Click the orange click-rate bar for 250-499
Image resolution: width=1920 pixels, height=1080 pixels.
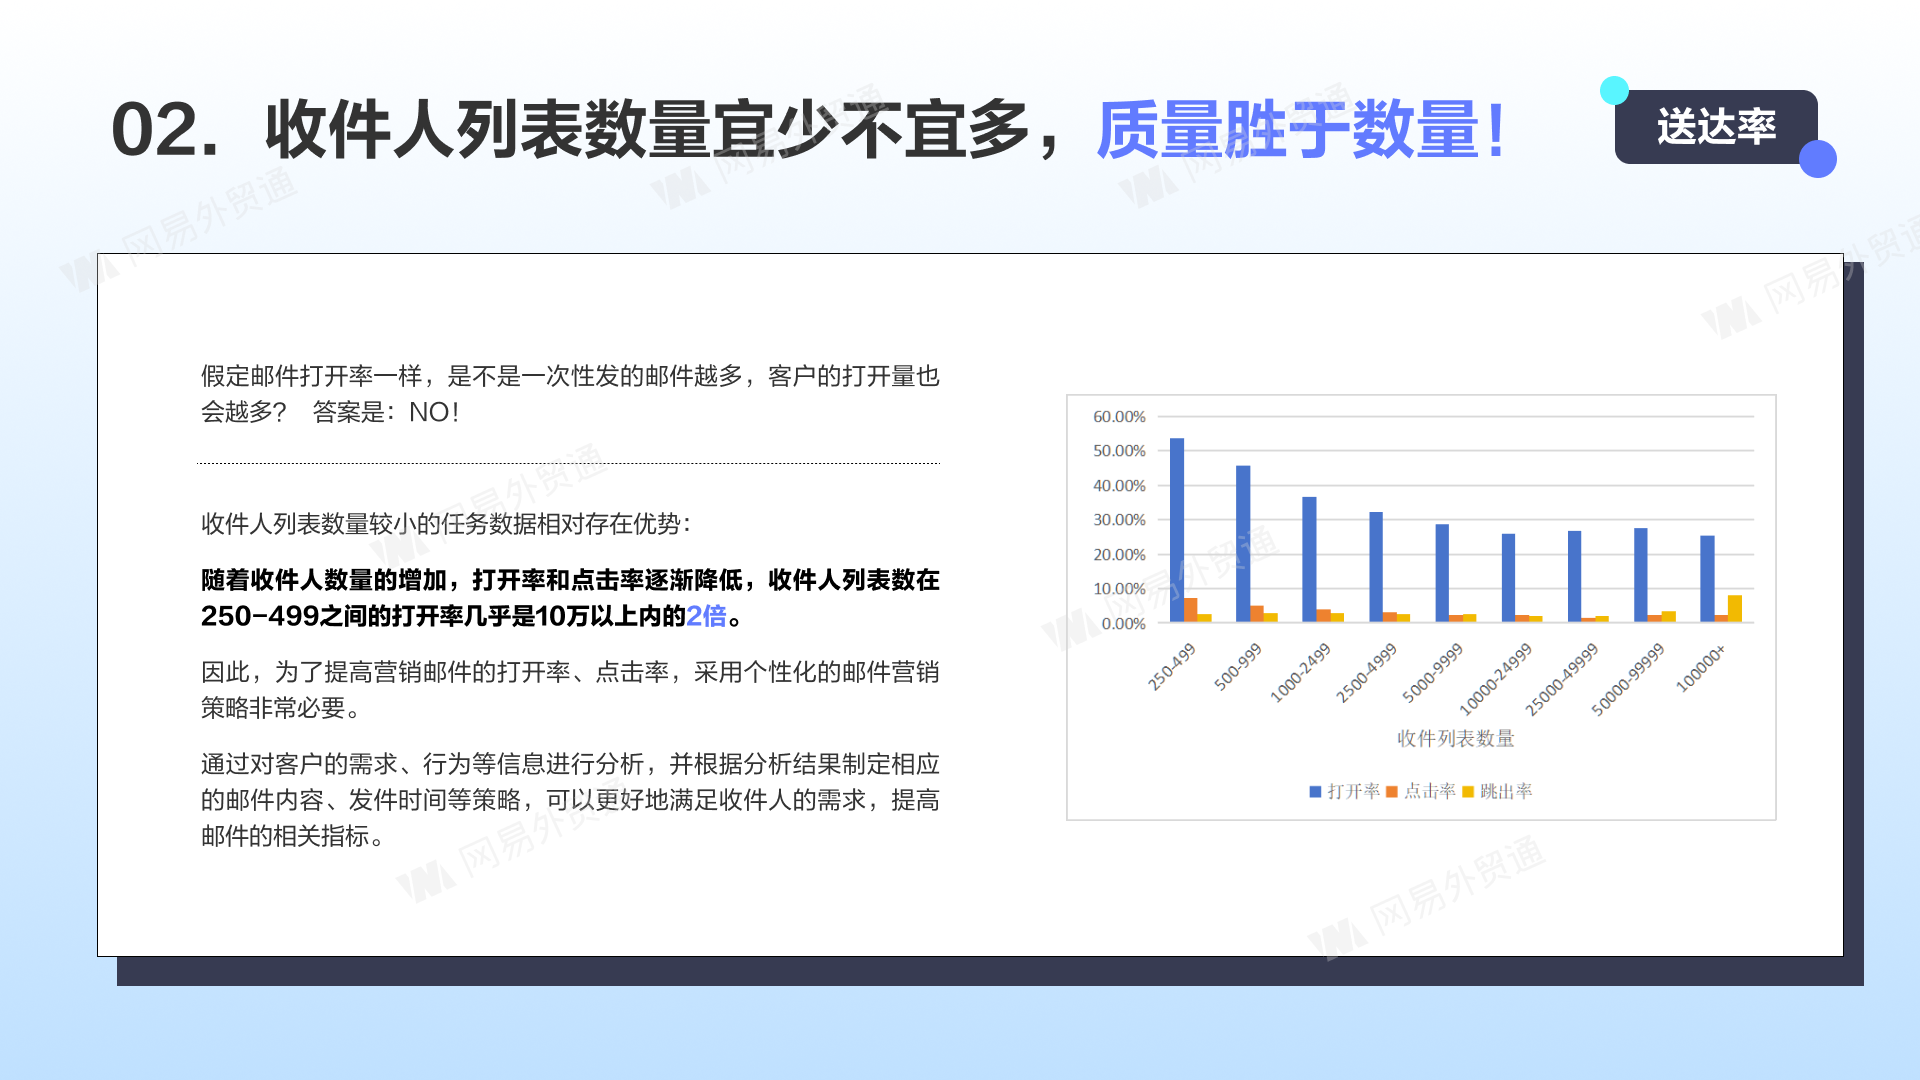tap(1190, 610)
